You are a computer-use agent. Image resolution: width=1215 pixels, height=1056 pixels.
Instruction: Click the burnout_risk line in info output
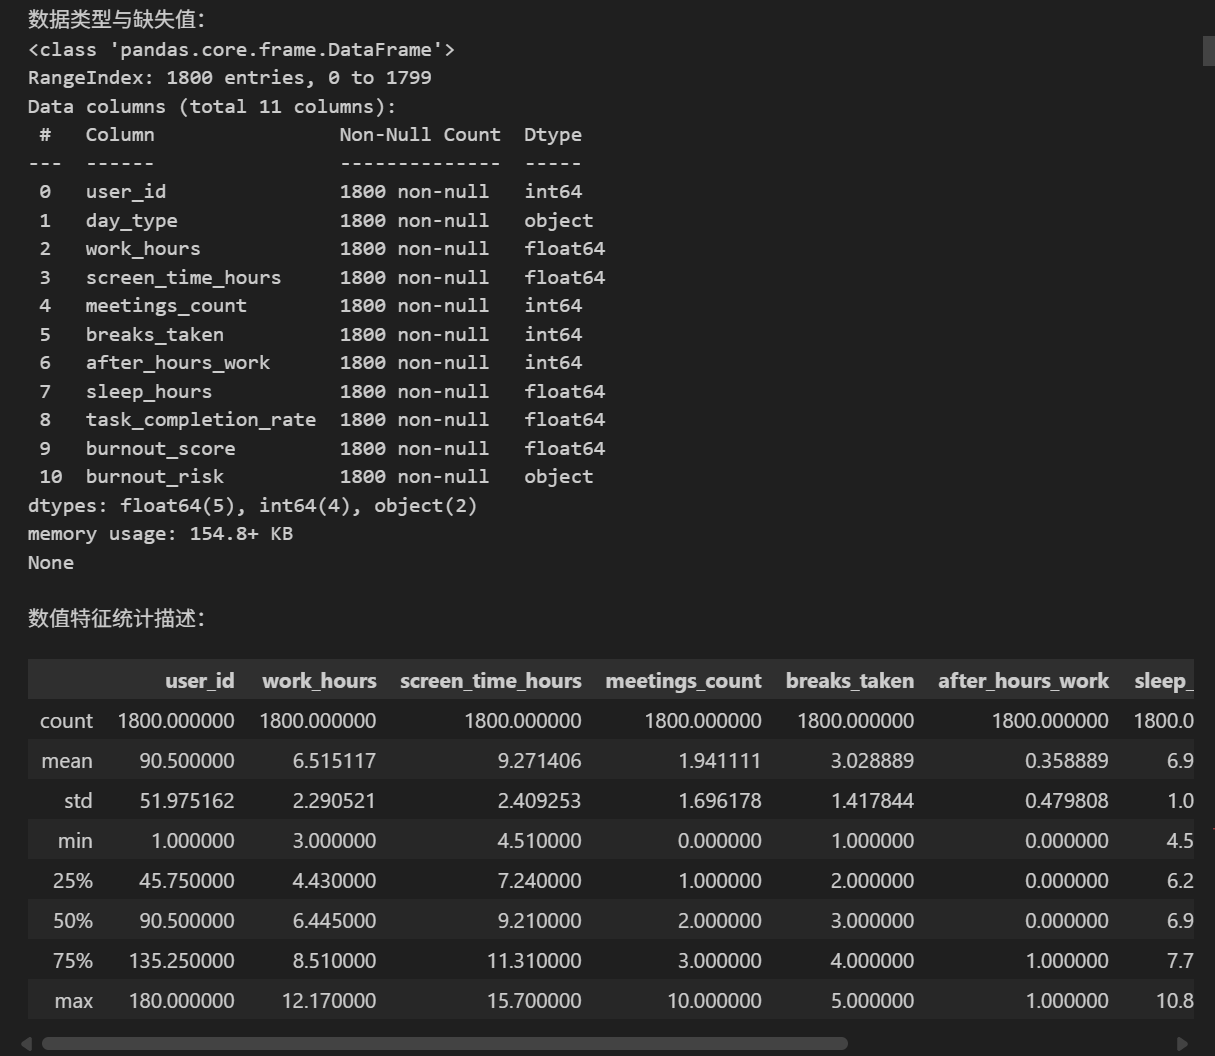[x=154, y=477]
